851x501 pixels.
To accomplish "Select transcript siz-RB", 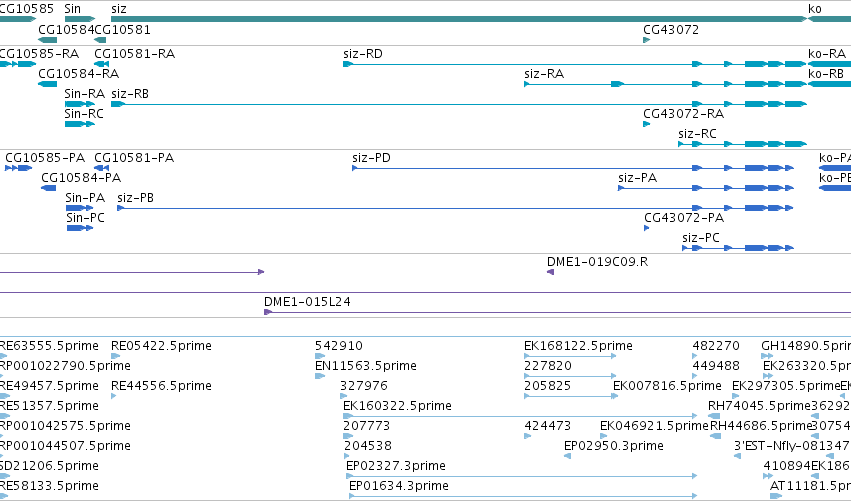I will pos(130,94).
